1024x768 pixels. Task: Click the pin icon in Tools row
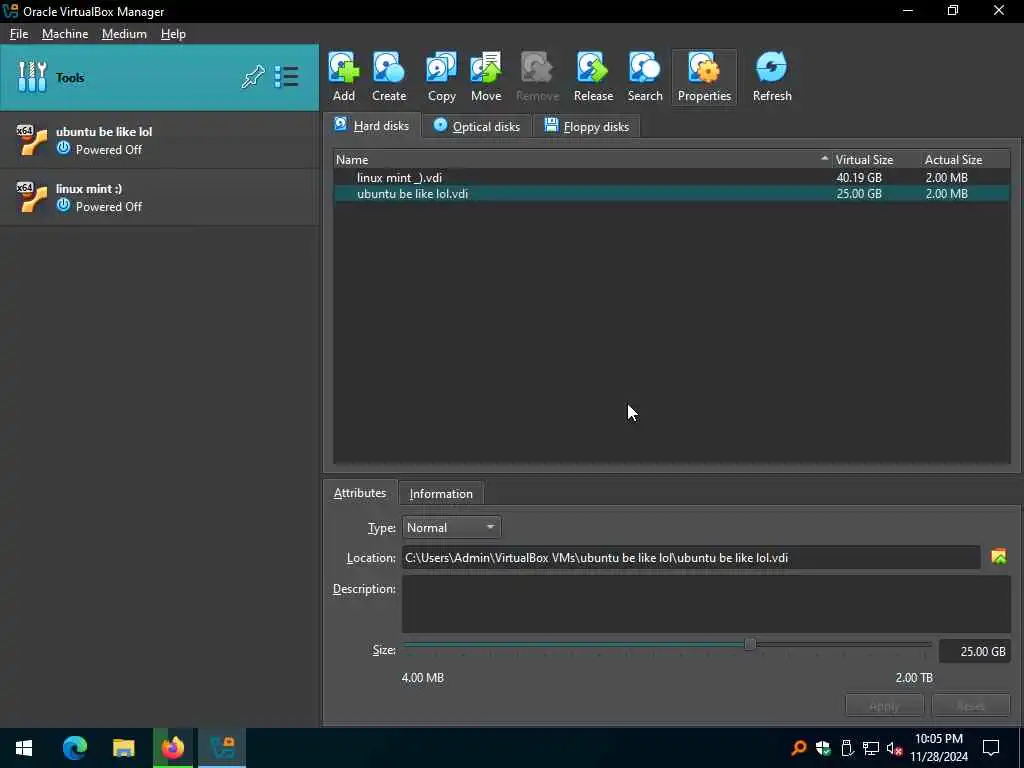click(253, 77)
